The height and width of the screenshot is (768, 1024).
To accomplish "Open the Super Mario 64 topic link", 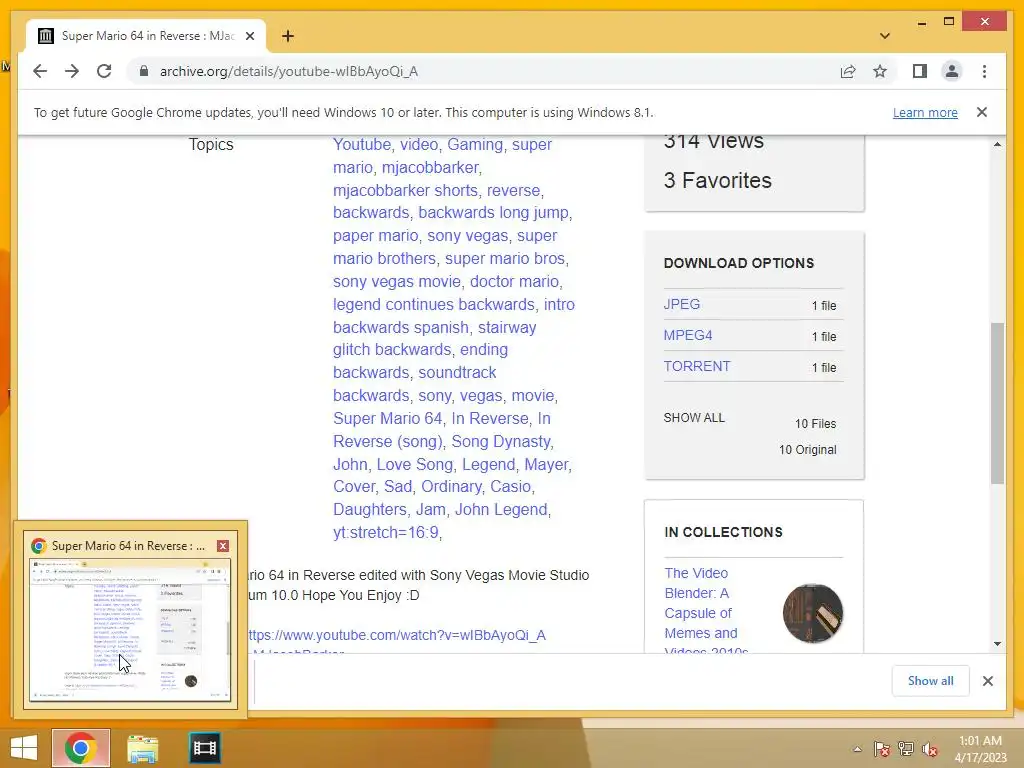I will pyautogui.click(x=387, y=419).
